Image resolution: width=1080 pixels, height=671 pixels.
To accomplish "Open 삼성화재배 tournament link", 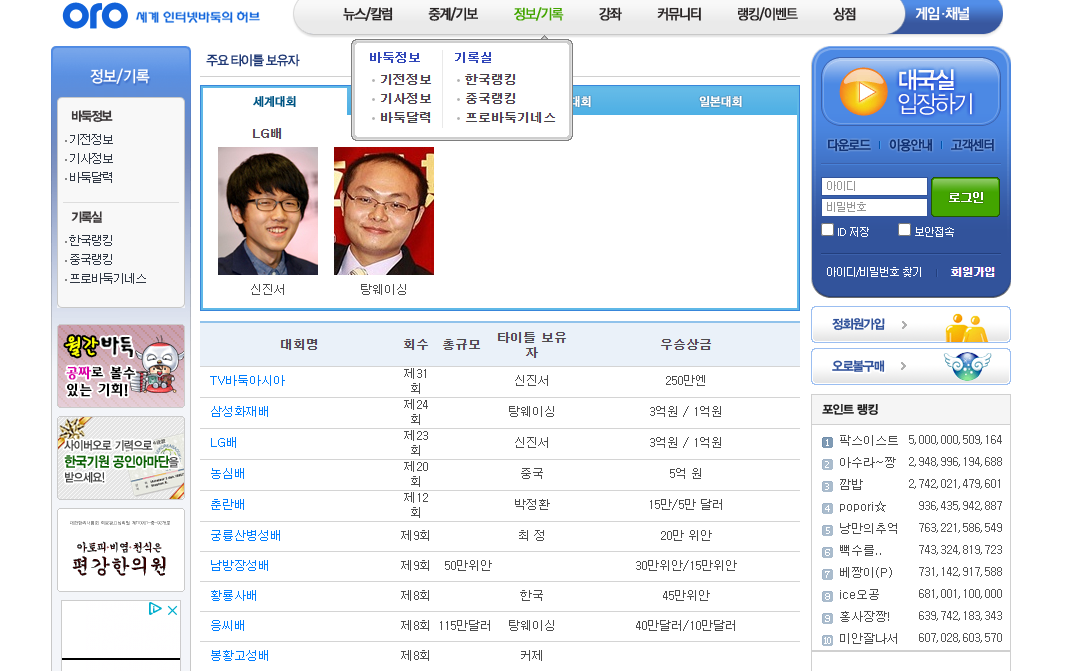I will click(240, 411).
